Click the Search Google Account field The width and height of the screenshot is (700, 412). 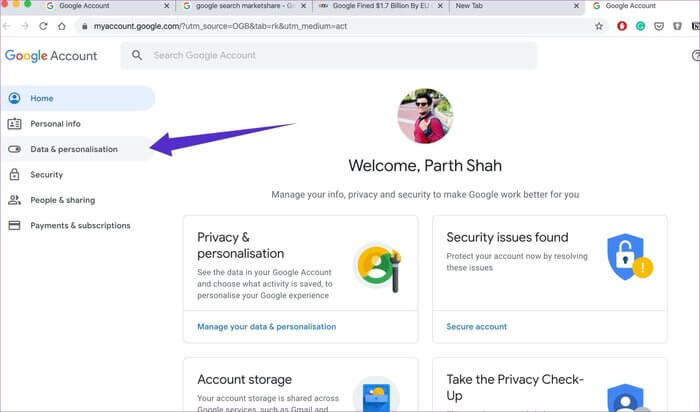click(x=329, y=55)
